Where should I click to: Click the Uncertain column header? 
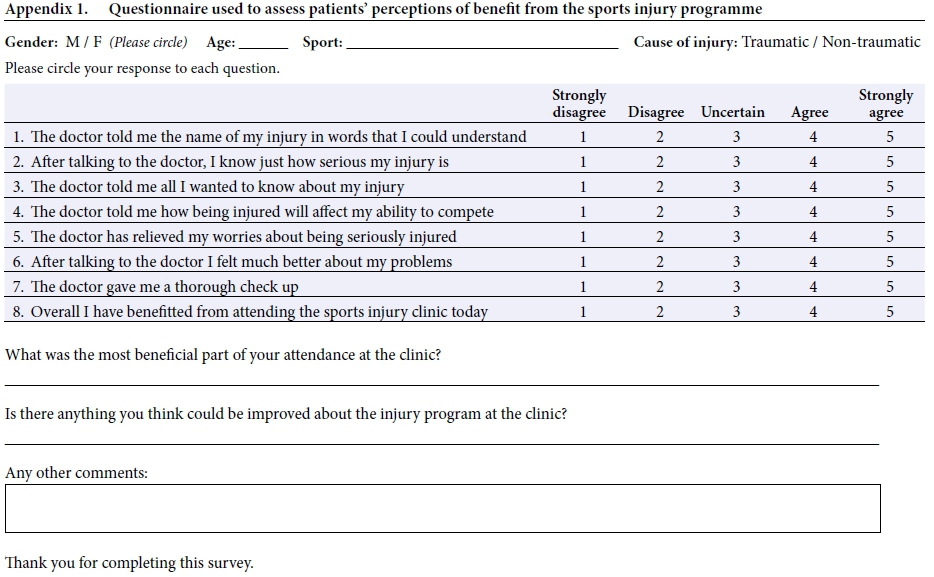coord(733,112)
